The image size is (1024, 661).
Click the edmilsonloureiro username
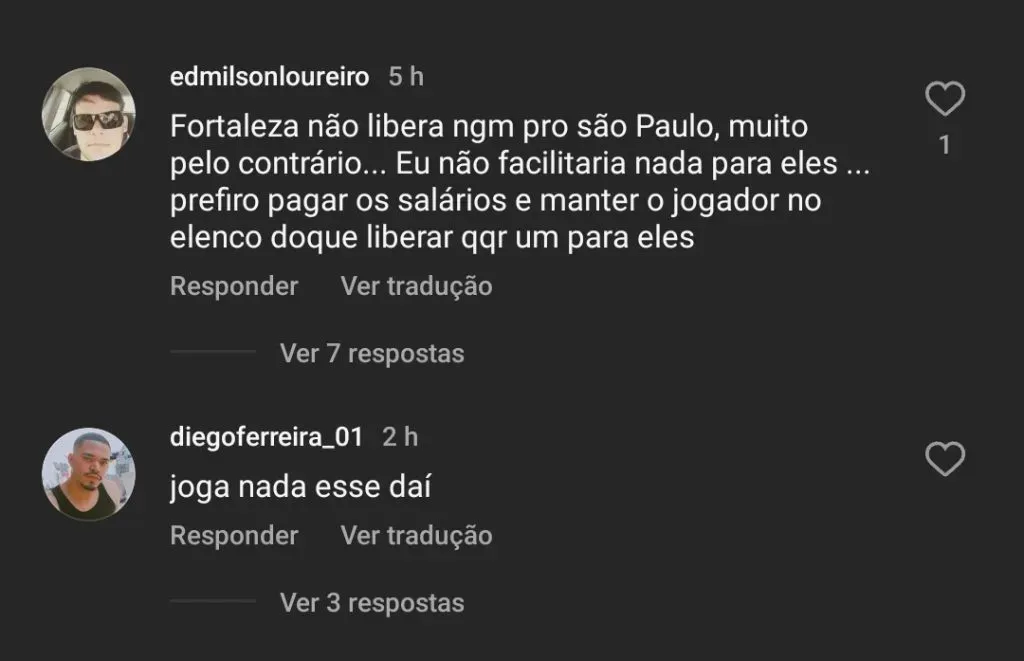[270, 77]
